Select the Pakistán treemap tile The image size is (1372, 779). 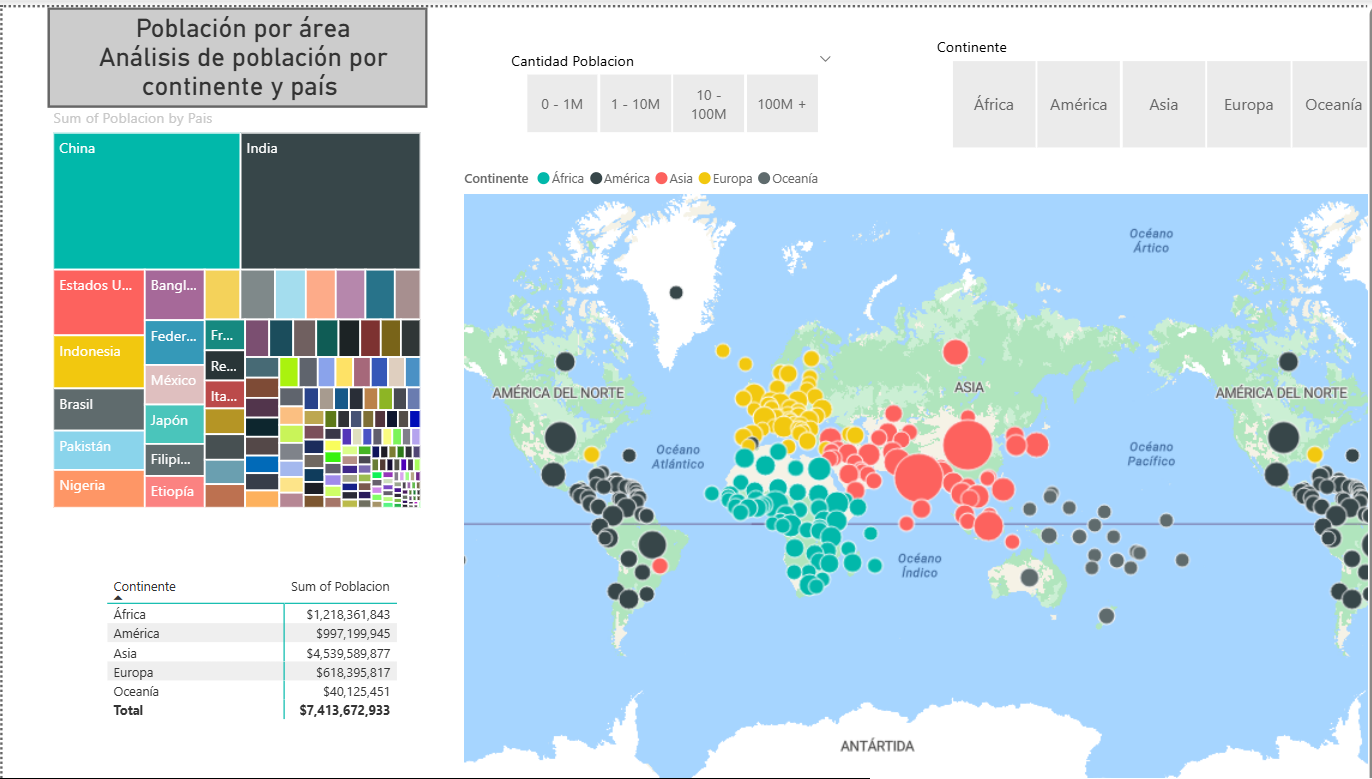pos(99,451)
